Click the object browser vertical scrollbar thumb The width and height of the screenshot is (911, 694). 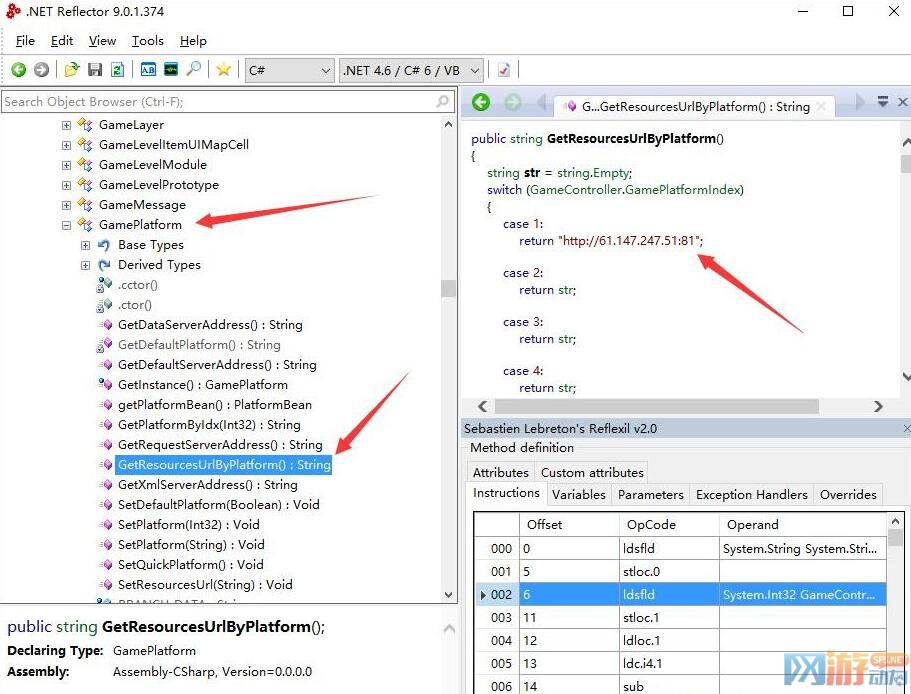pos(448,288)
